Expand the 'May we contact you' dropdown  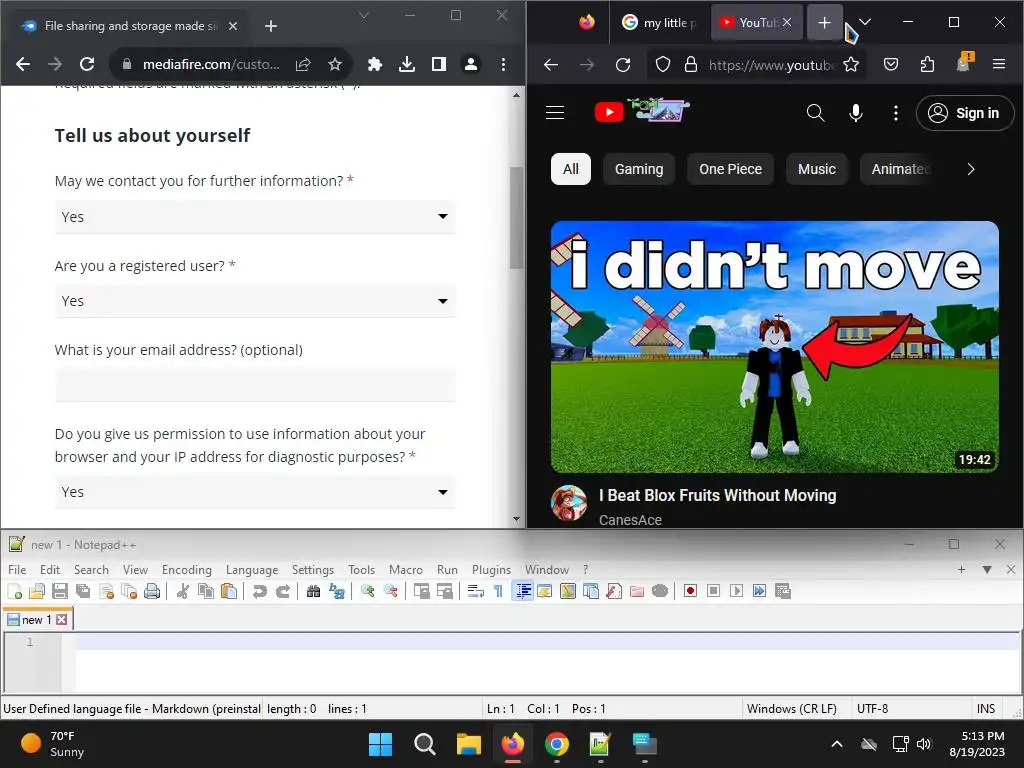(x=255, y=217)
